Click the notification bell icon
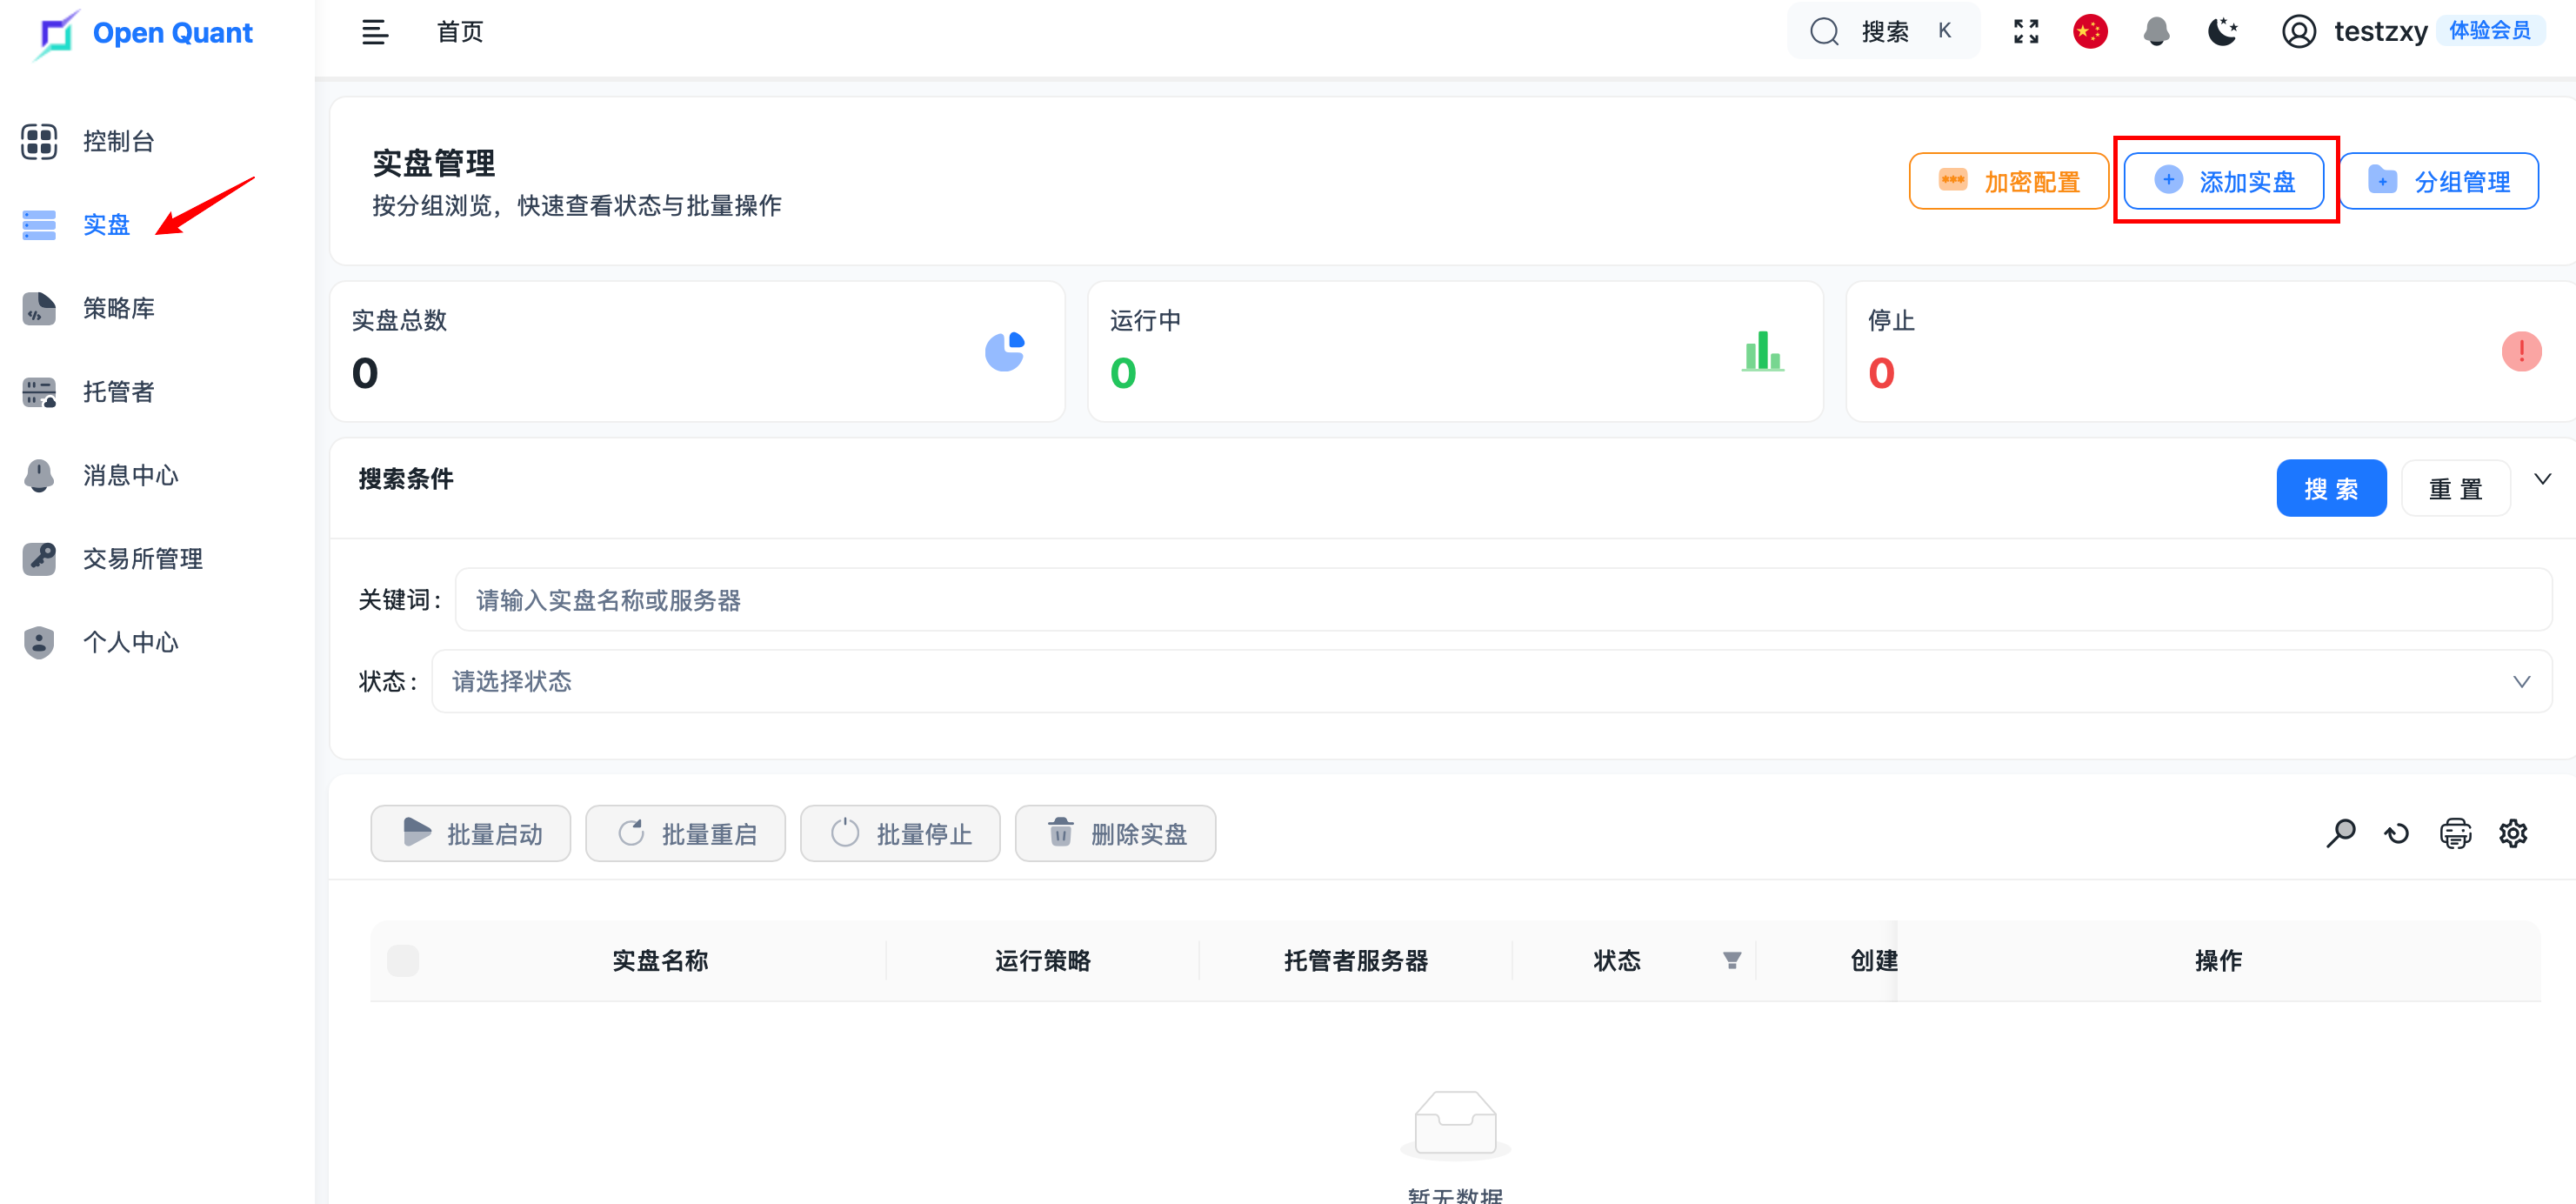The height and width of the screenshot is (1204, 2576). 2156,32
